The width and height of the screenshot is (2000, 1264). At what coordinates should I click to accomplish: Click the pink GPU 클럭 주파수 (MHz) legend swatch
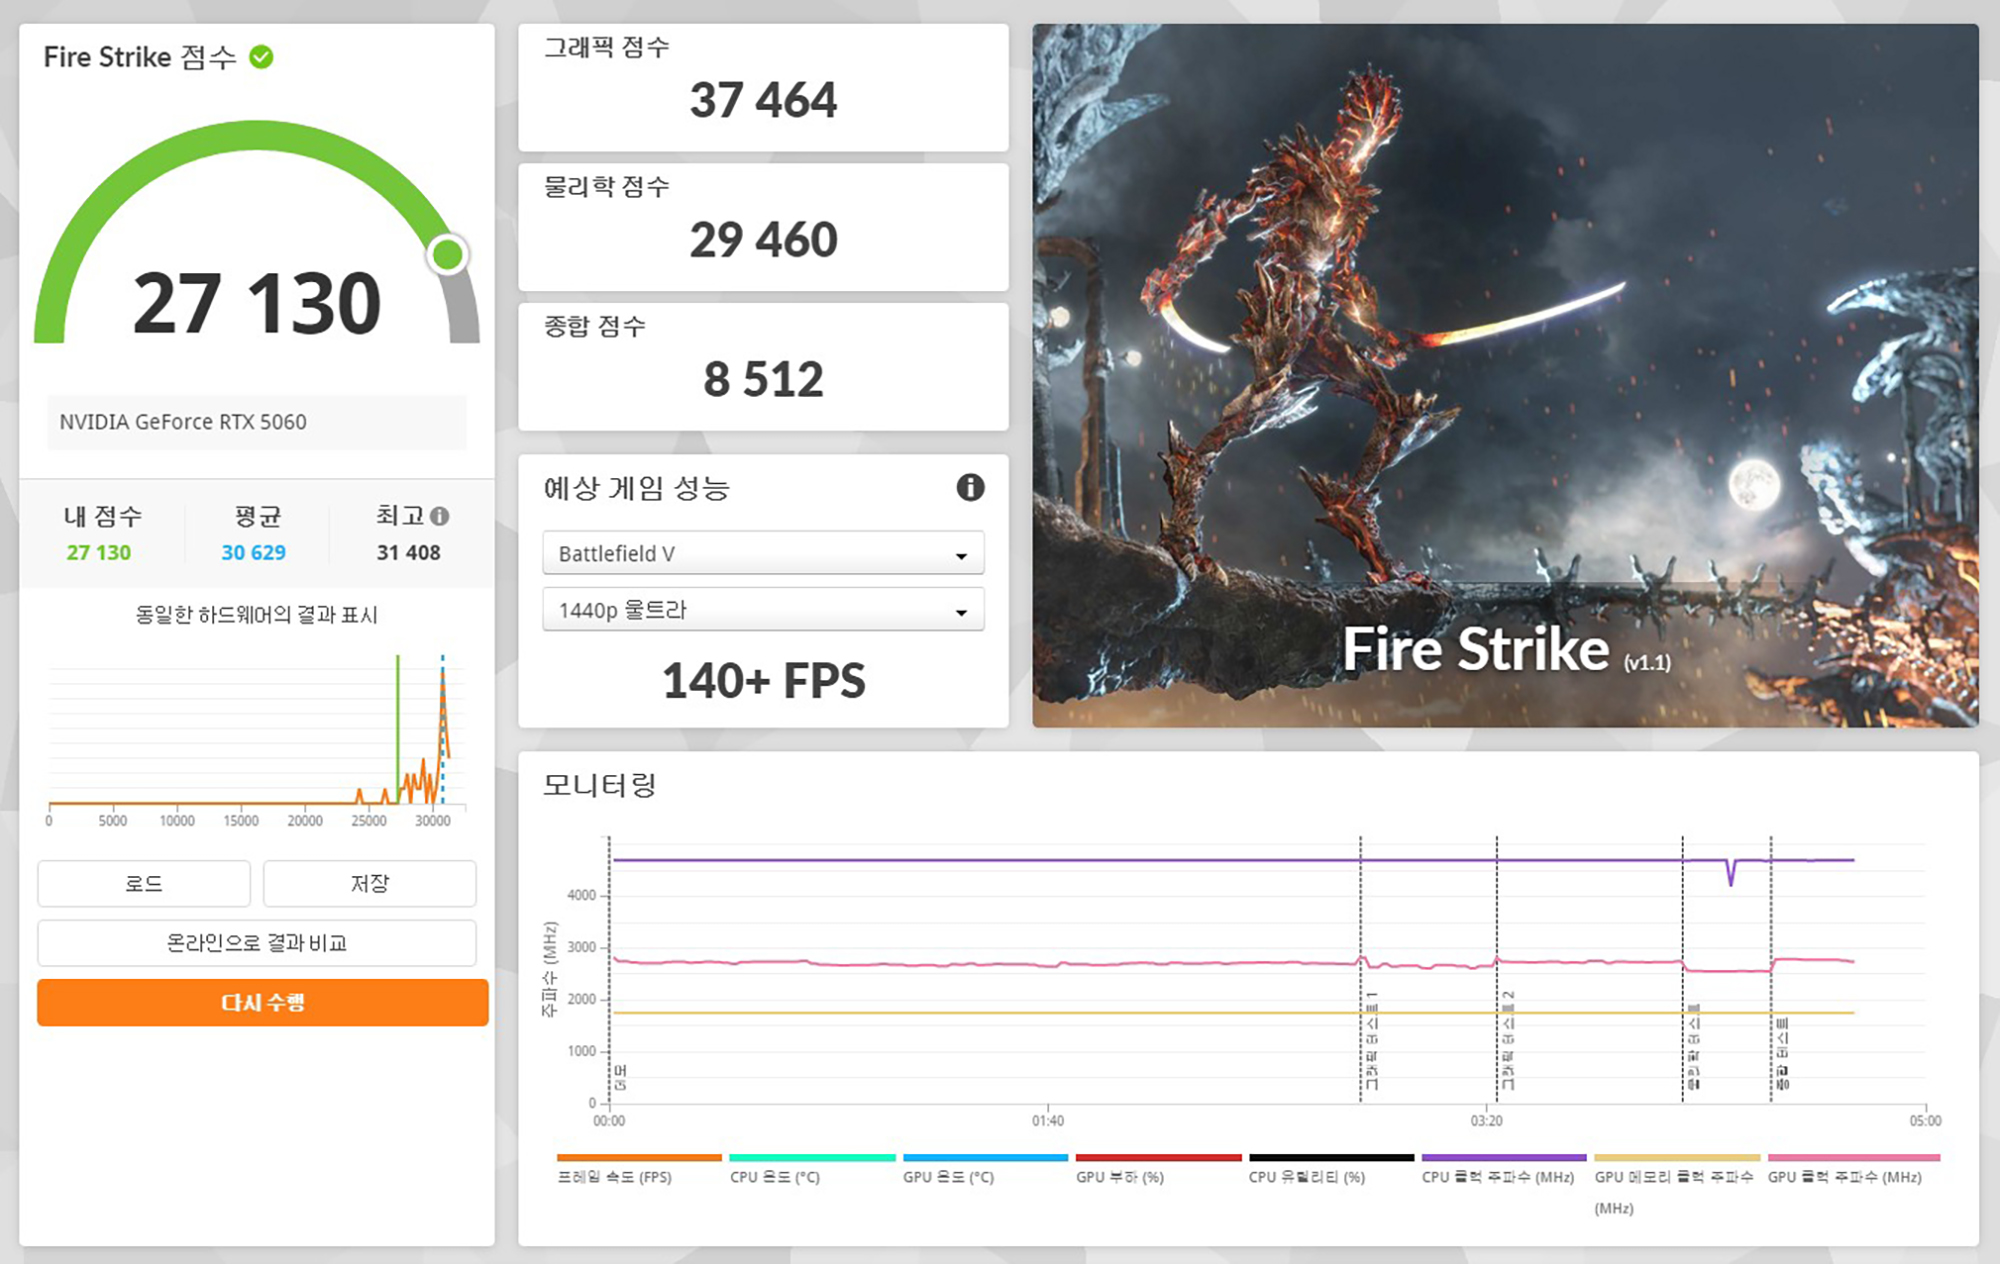pyautogui.click(x=1853, y=1158)
